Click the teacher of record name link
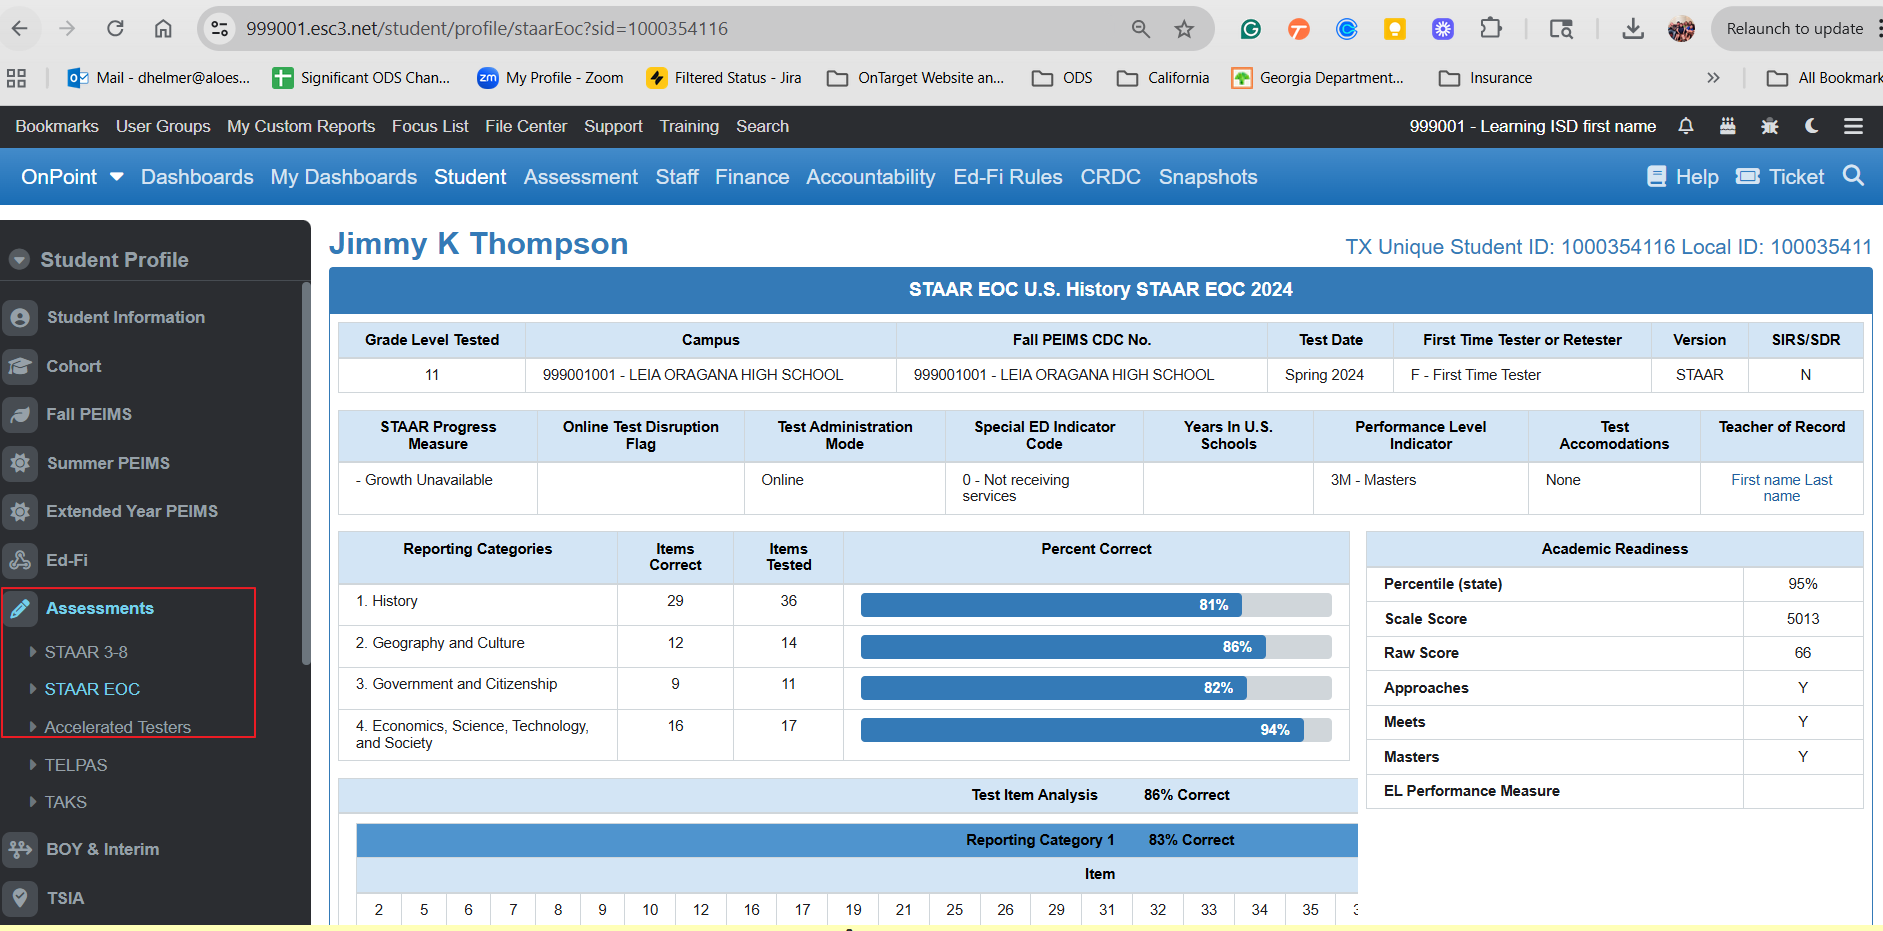 tap(1782, 488)
